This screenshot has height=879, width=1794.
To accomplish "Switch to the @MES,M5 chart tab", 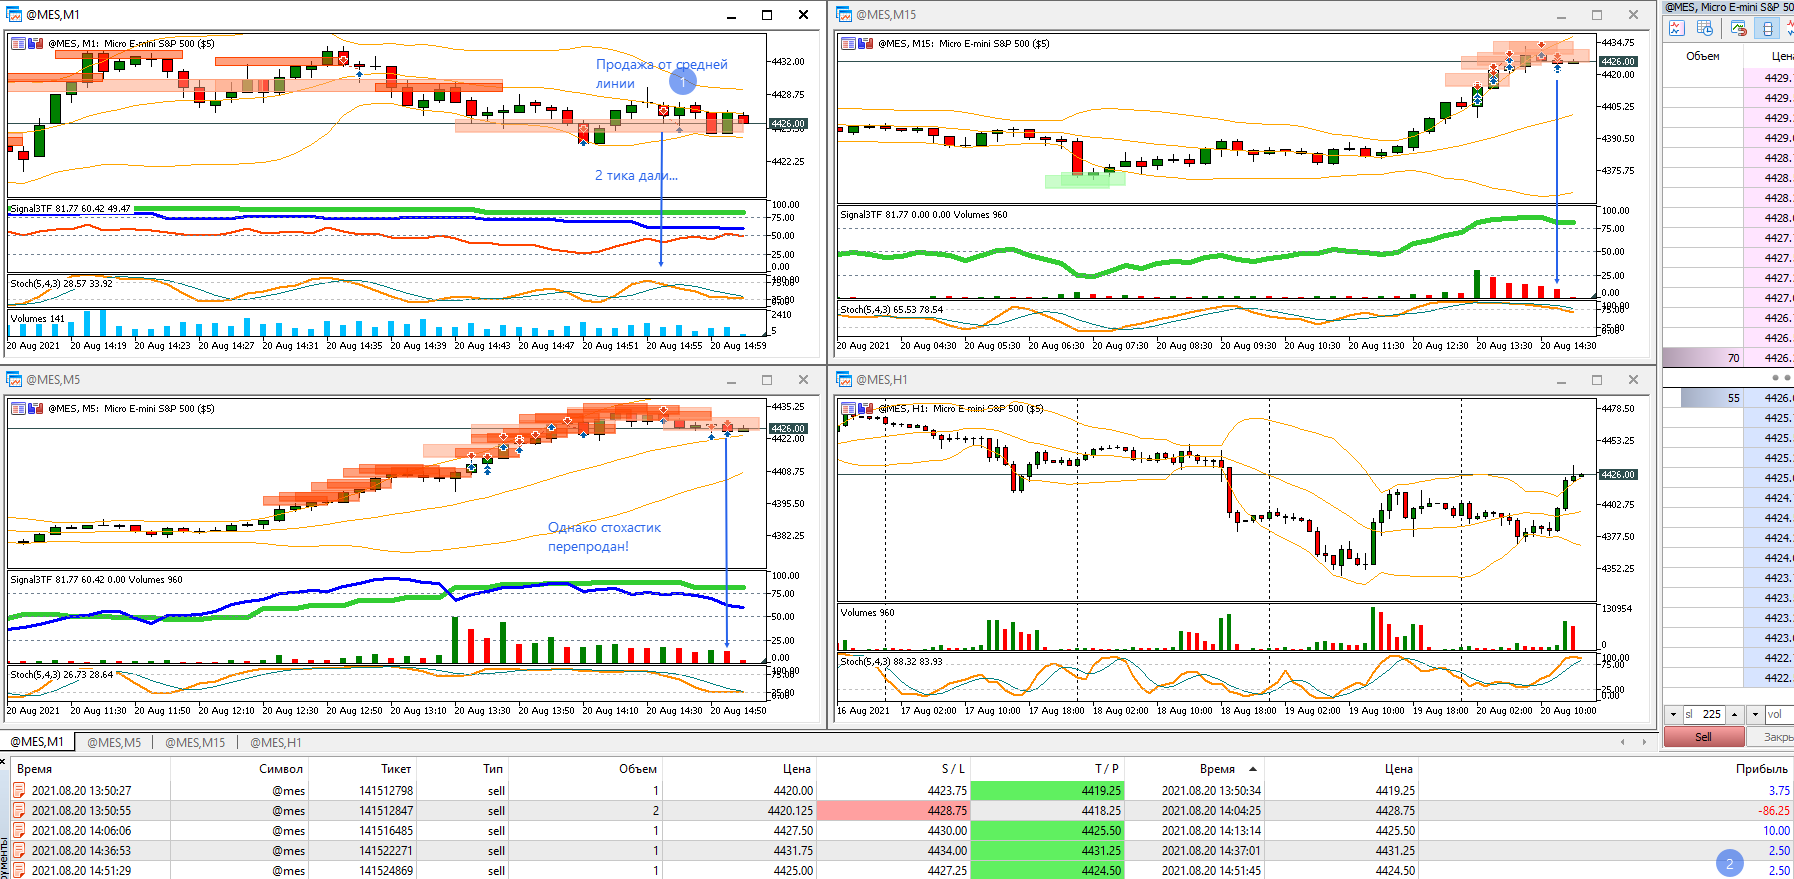I will click(114, 742).
